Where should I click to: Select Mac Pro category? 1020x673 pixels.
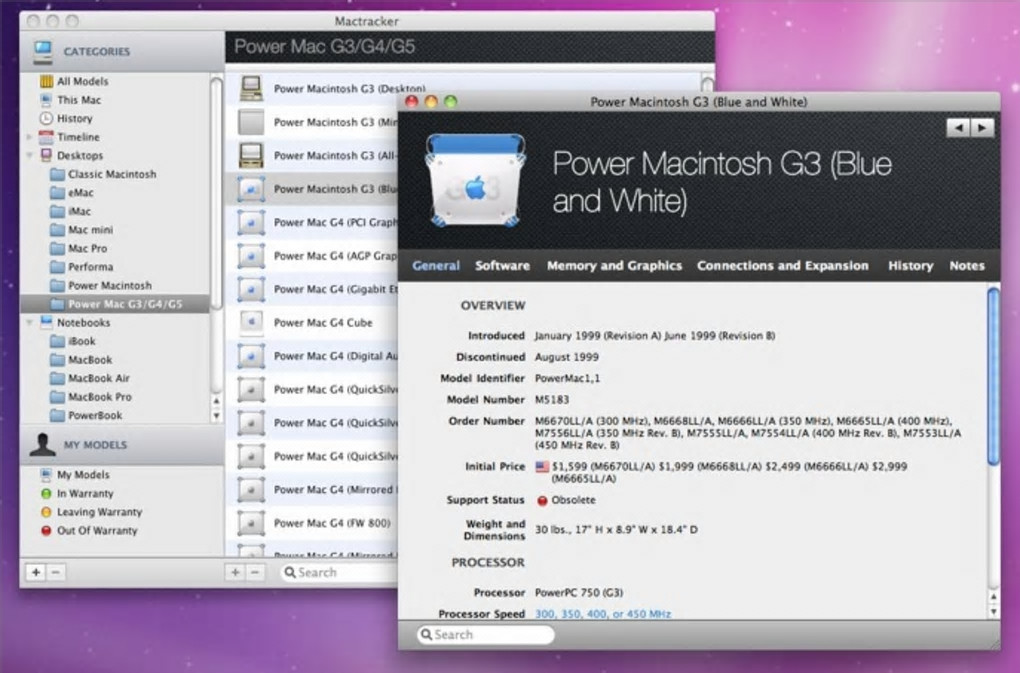(x=78, y=248)
